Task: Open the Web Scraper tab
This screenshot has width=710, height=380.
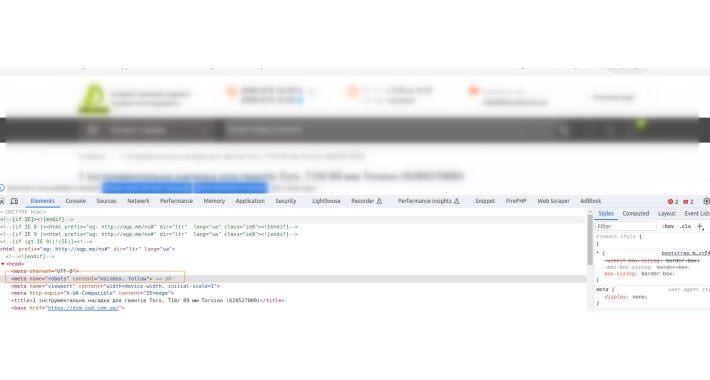Action: click(553, 201)
